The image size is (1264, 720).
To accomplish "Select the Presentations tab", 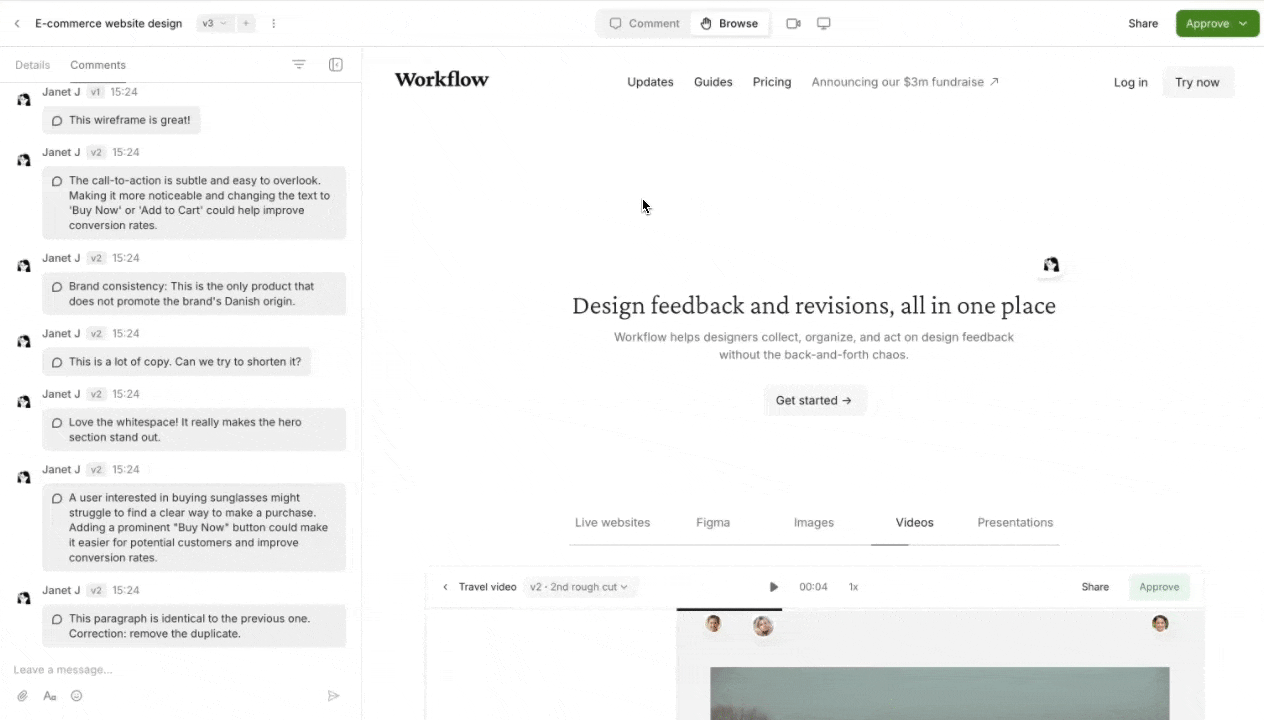I will 1015,523.
